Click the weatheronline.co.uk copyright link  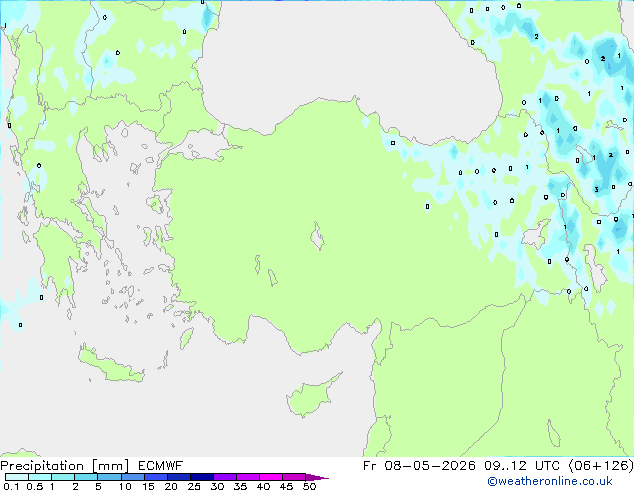pos(550,481)
